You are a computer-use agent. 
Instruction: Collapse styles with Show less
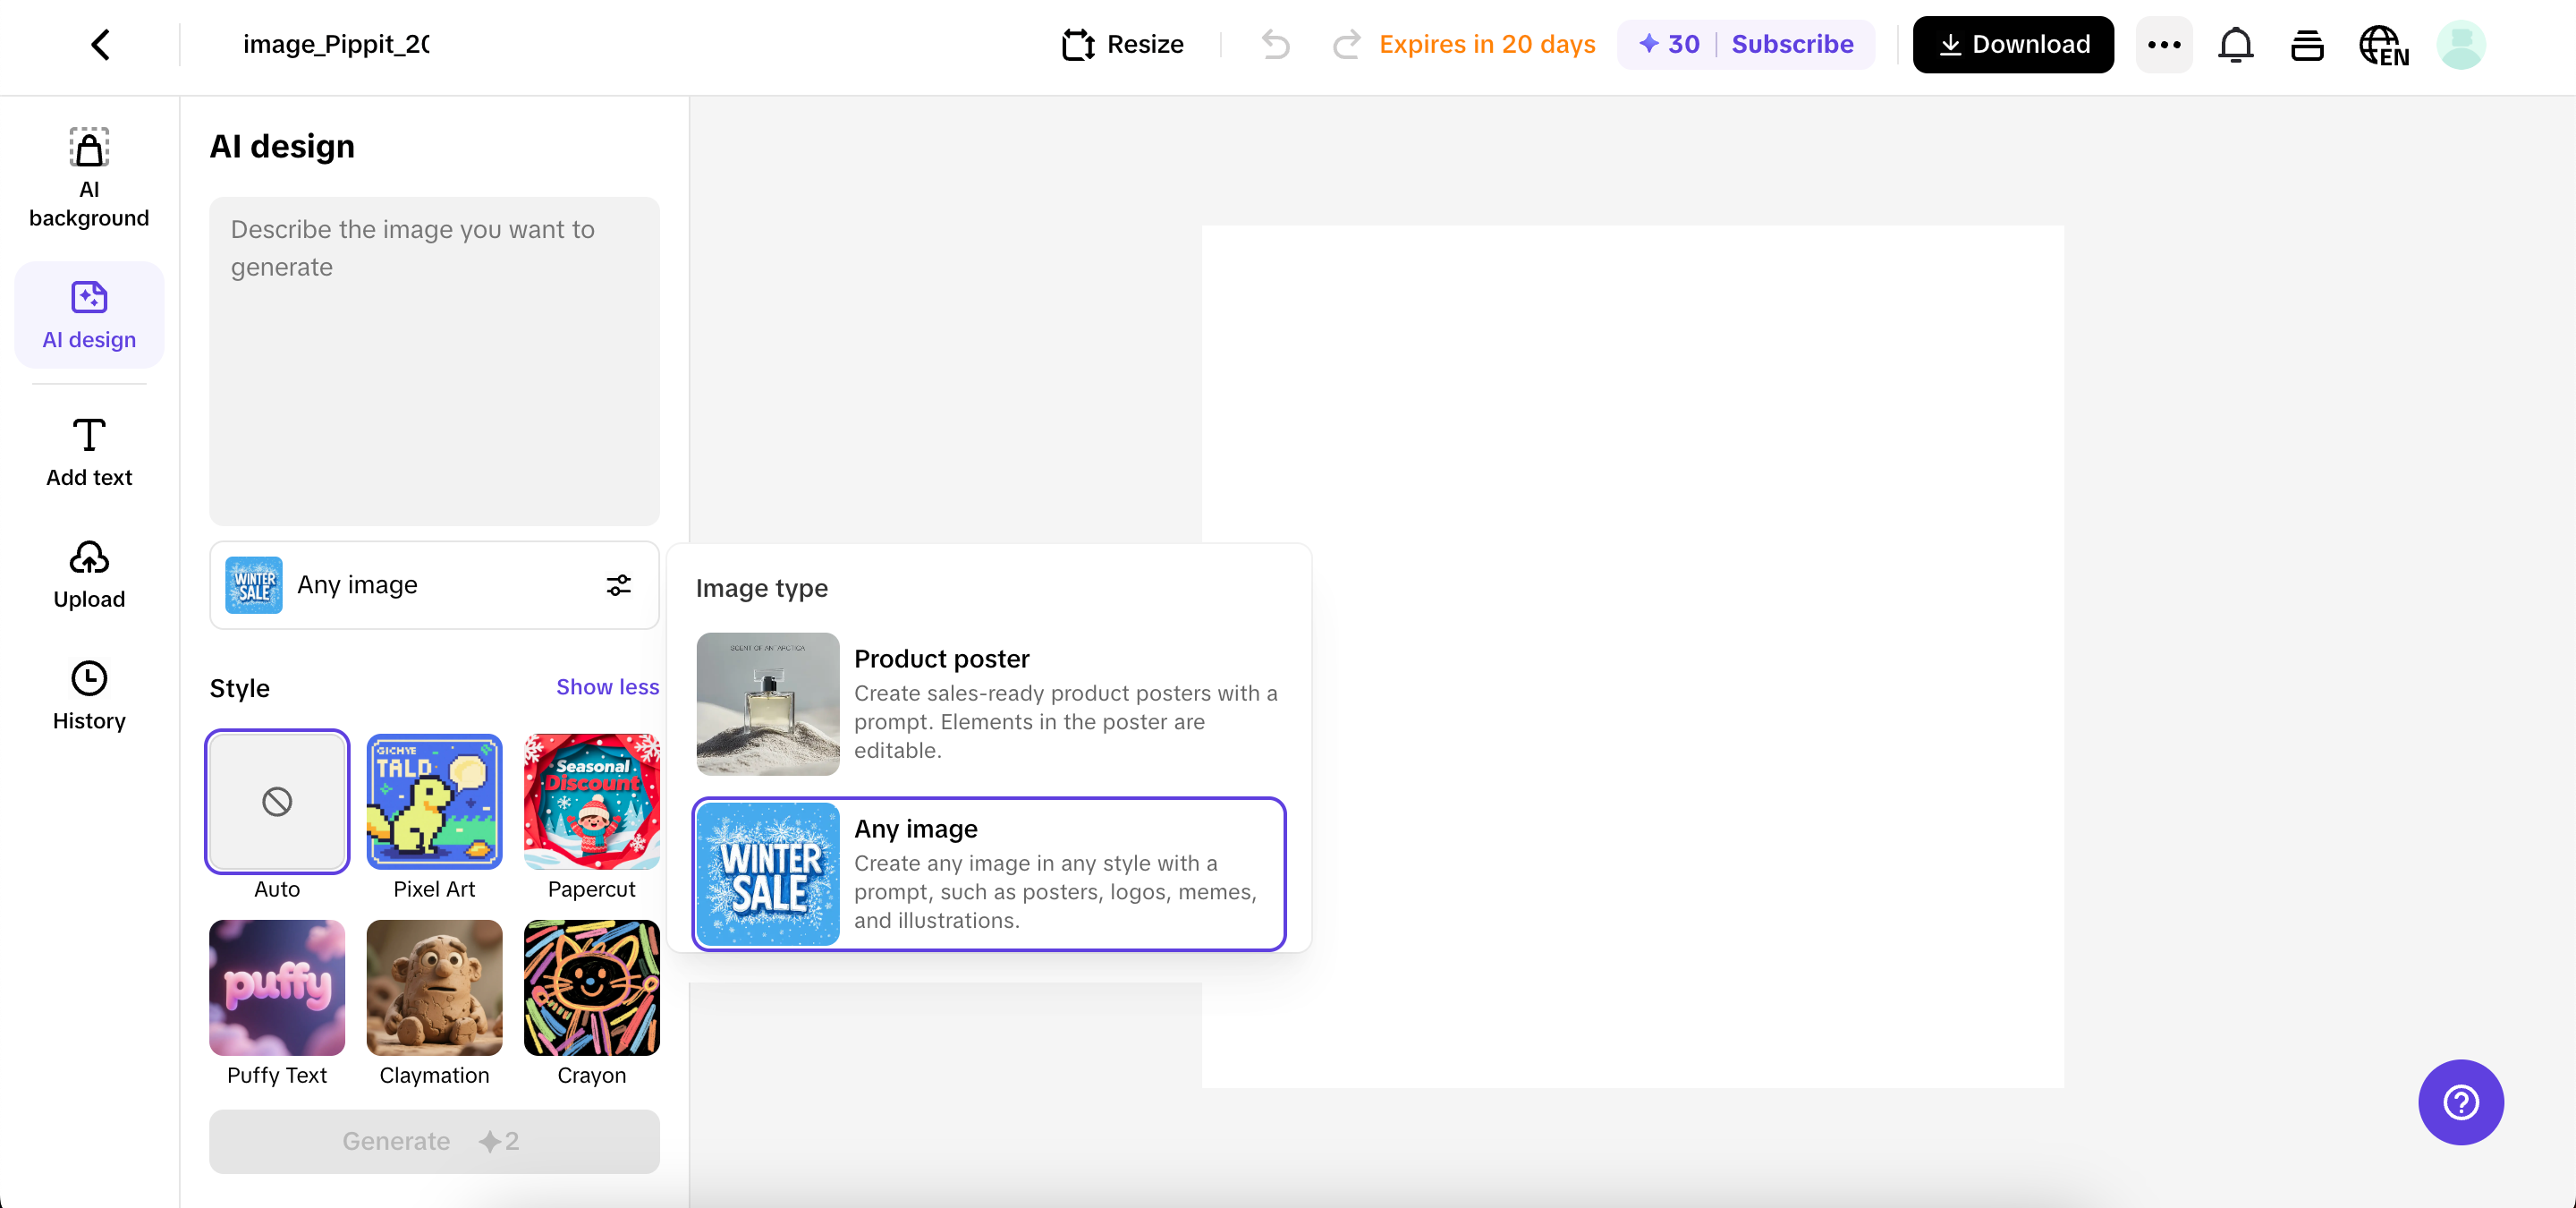tap(606, 687)
